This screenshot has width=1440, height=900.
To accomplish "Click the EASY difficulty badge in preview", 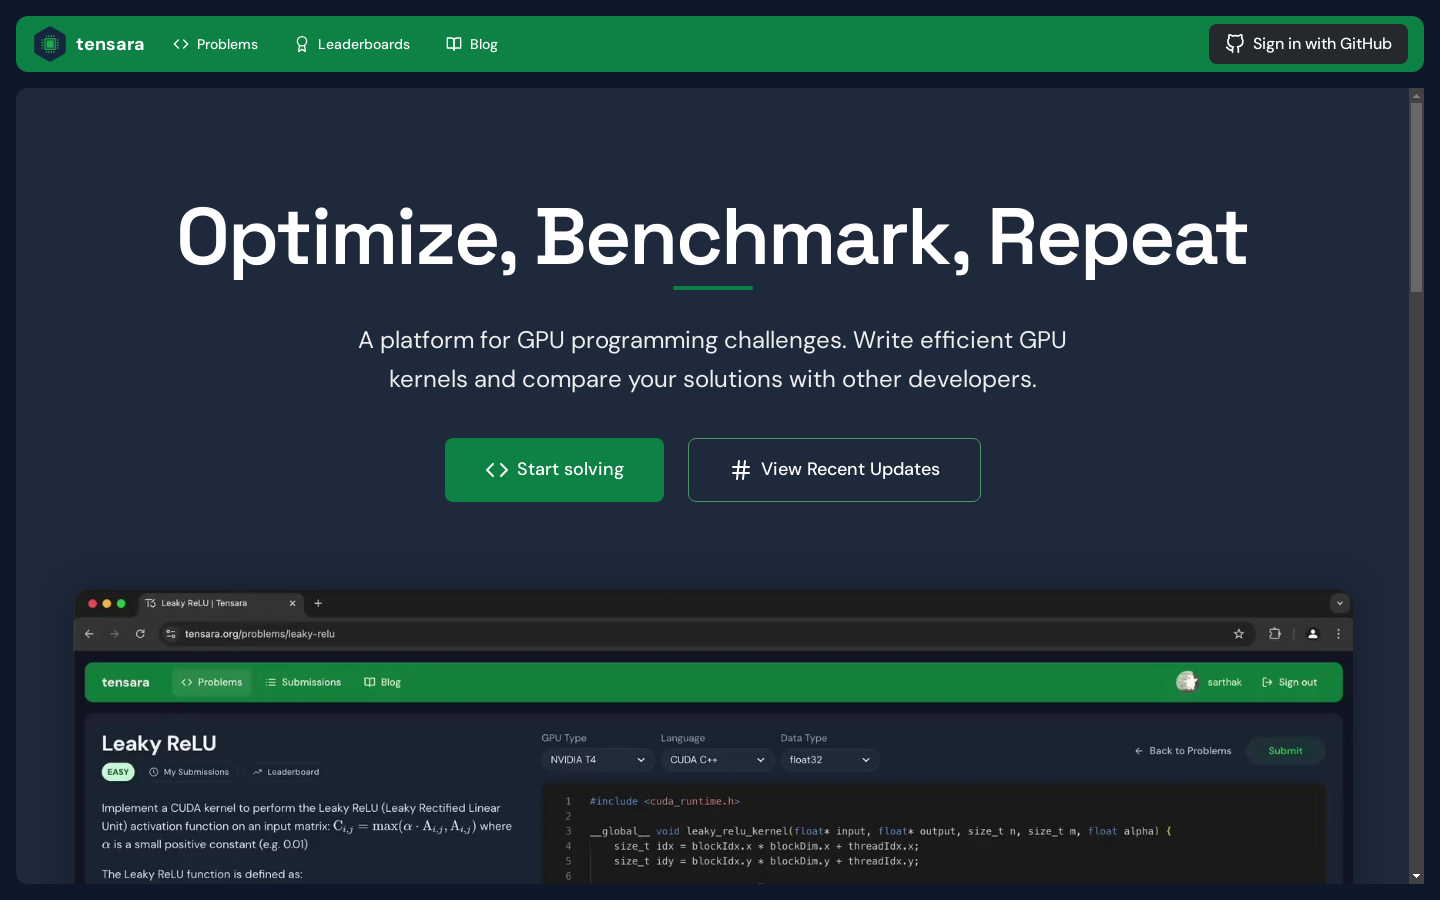I will [x=118, y=772].
